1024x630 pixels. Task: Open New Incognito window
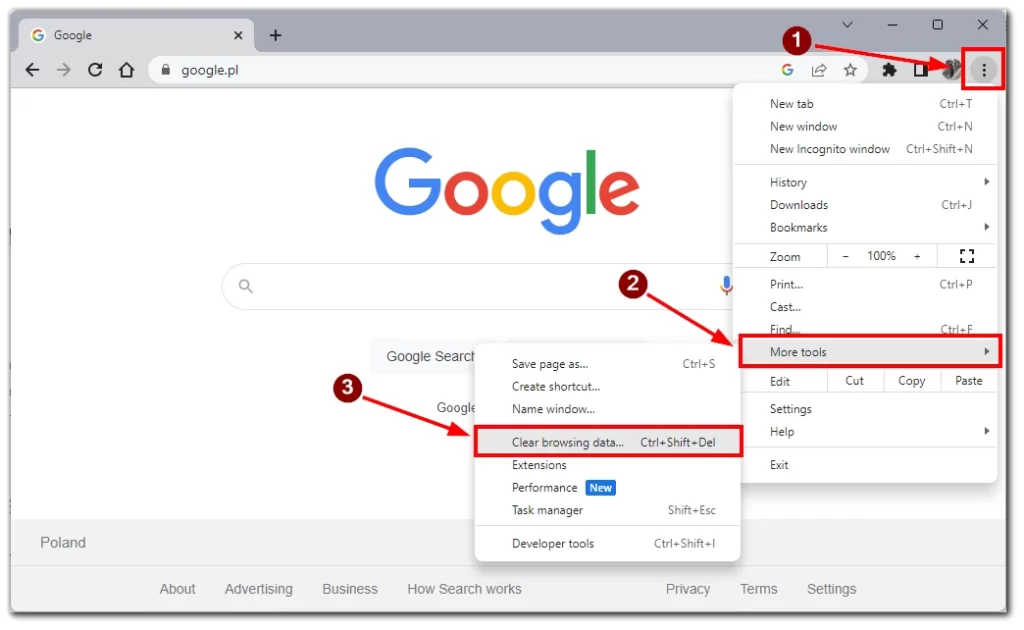click(x=865, y=149)
